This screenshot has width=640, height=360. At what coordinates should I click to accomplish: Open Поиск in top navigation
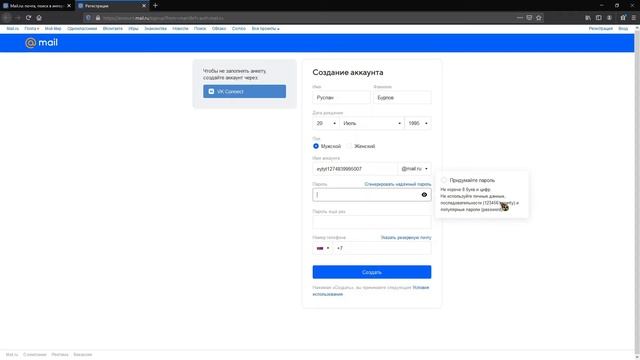[200, 29]
